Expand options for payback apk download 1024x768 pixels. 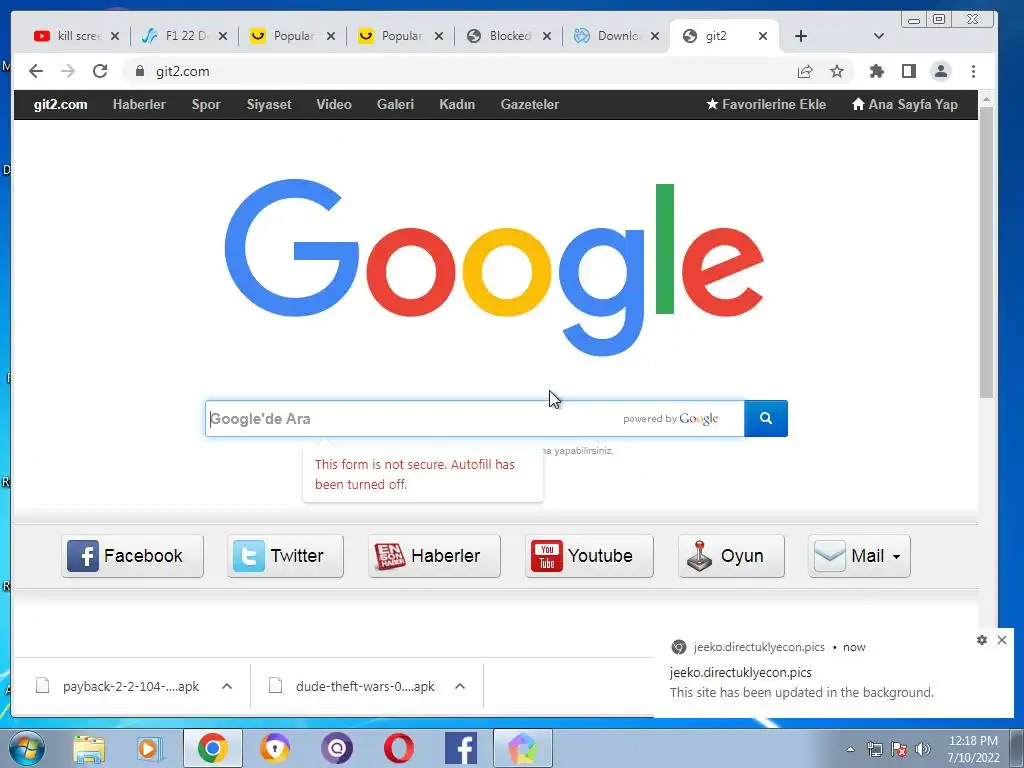(x=227, y=686)
